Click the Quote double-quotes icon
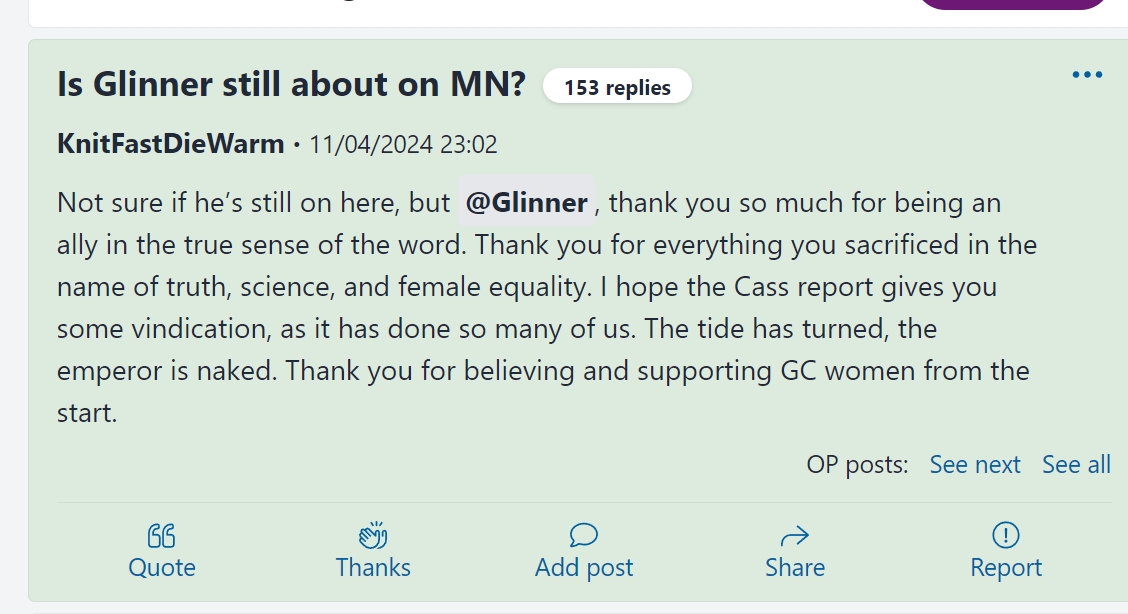The width and height of the screenshot is (1128, 614). click(162, 536)
